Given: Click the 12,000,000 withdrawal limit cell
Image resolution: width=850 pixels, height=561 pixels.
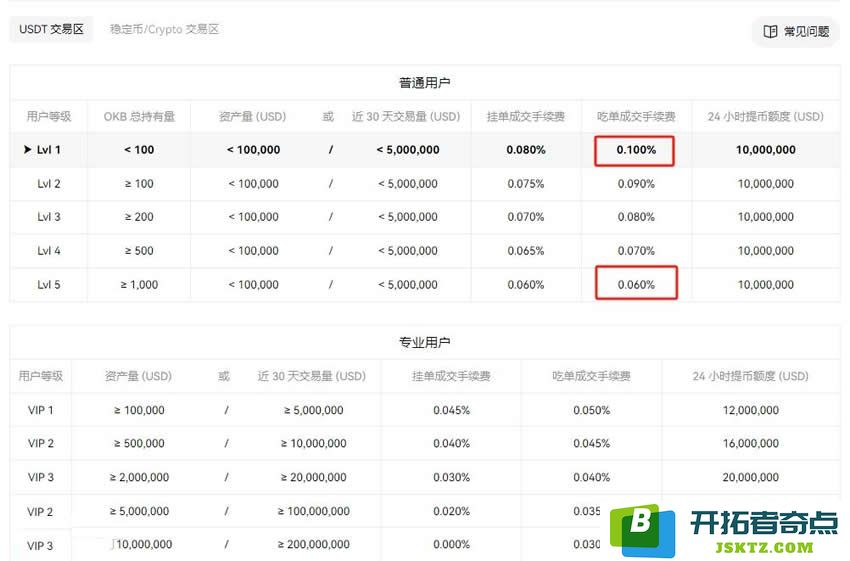Looking at the screenshot, I should pos(751,410).
